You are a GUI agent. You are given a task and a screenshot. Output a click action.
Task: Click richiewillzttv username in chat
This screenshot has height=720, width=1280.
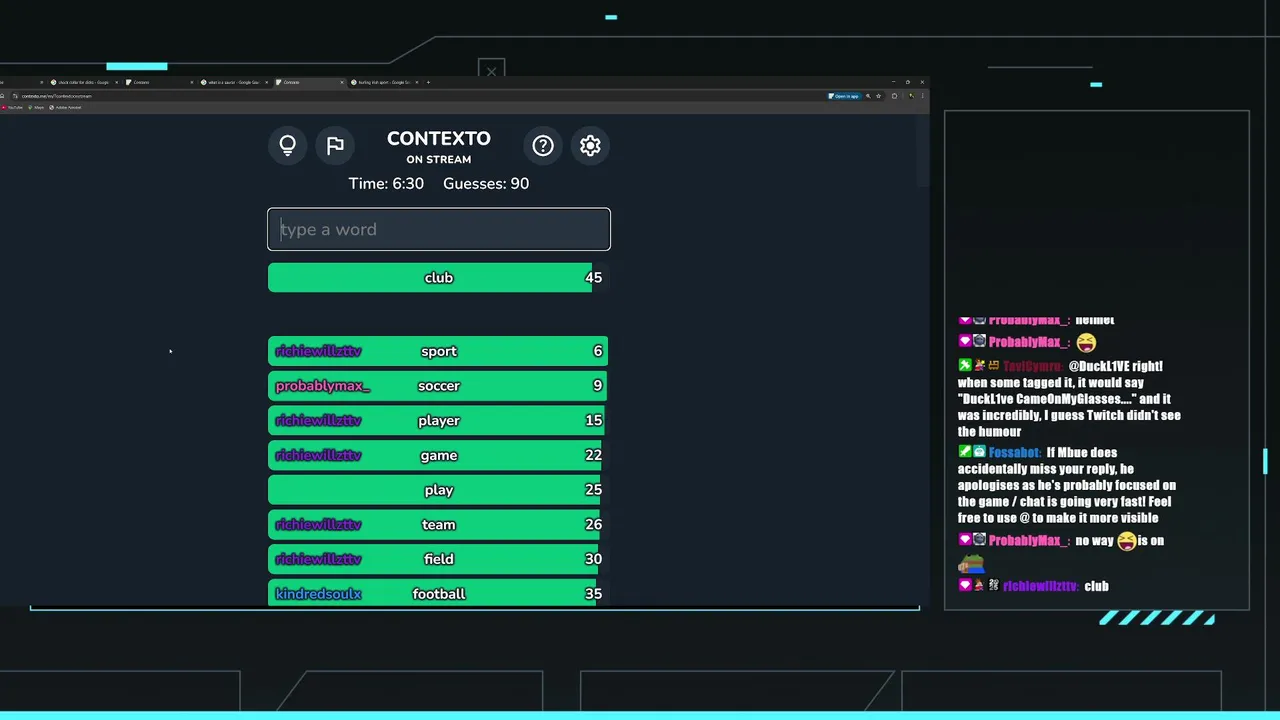[1040, 586]
